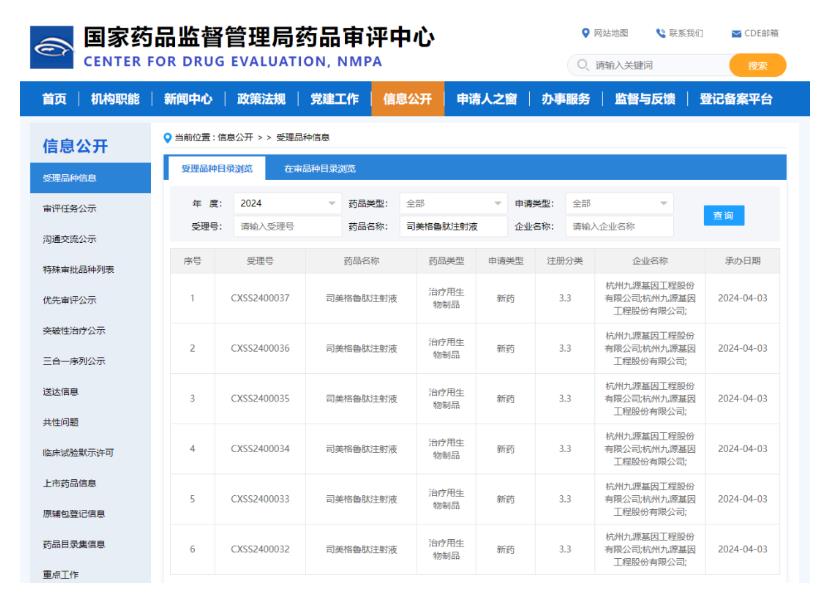Switch to the 在审品种目录浏览 tab
This screenshot has width=825, height=599.
point(319,168)
